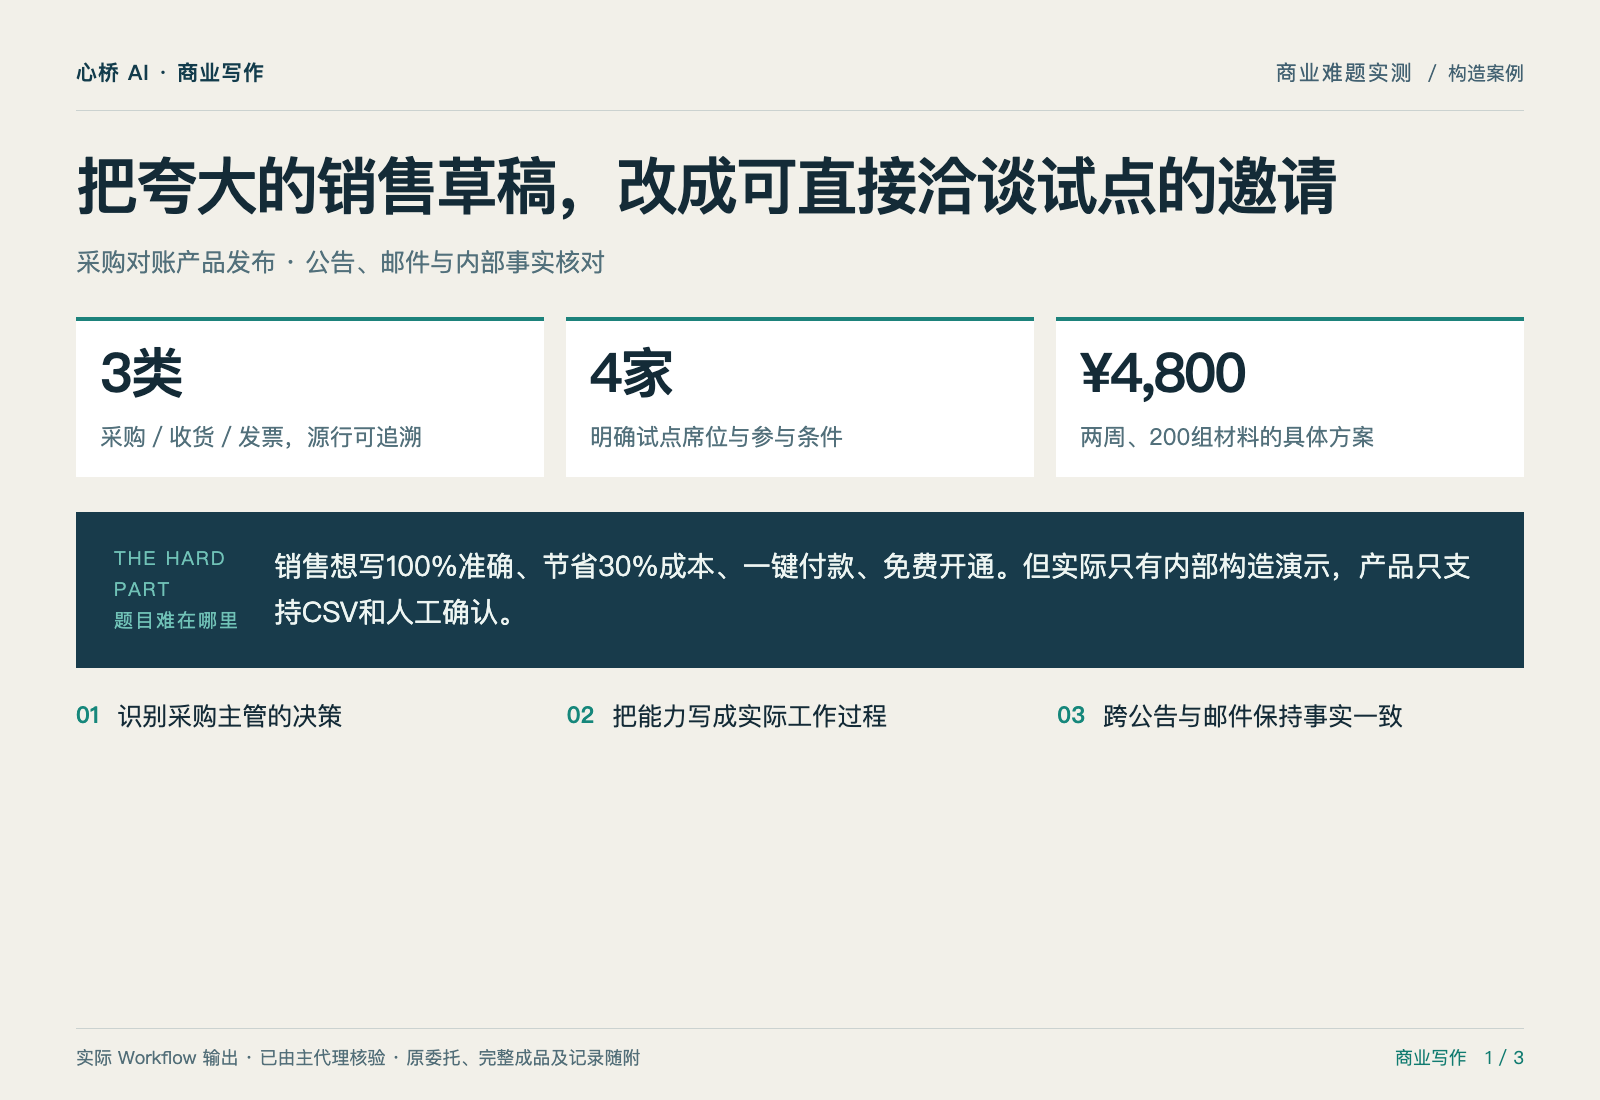
Task: Click the ¥4,800 card figure
Action: [1162, 373]
